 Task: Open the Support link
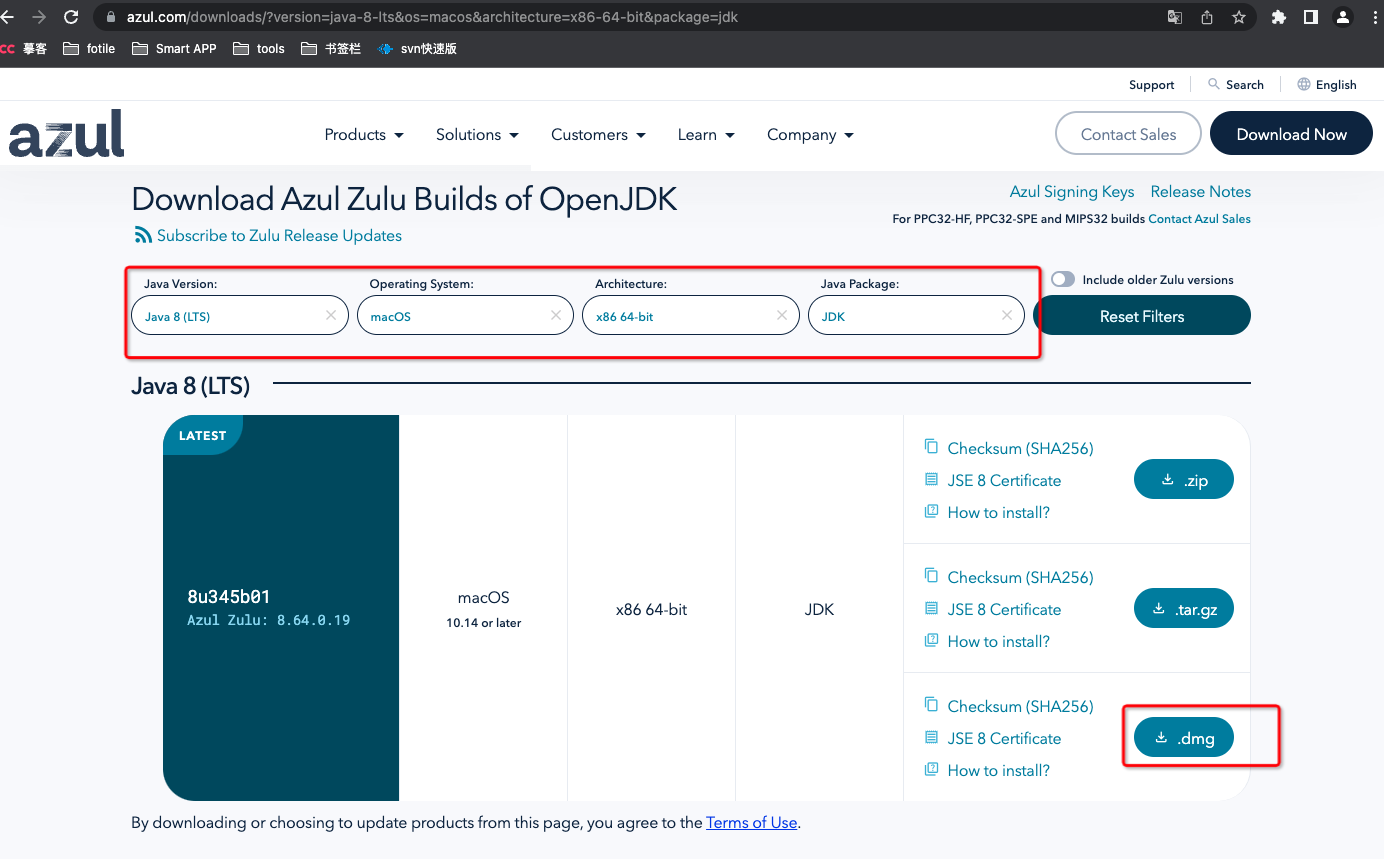coord(1151,85)
